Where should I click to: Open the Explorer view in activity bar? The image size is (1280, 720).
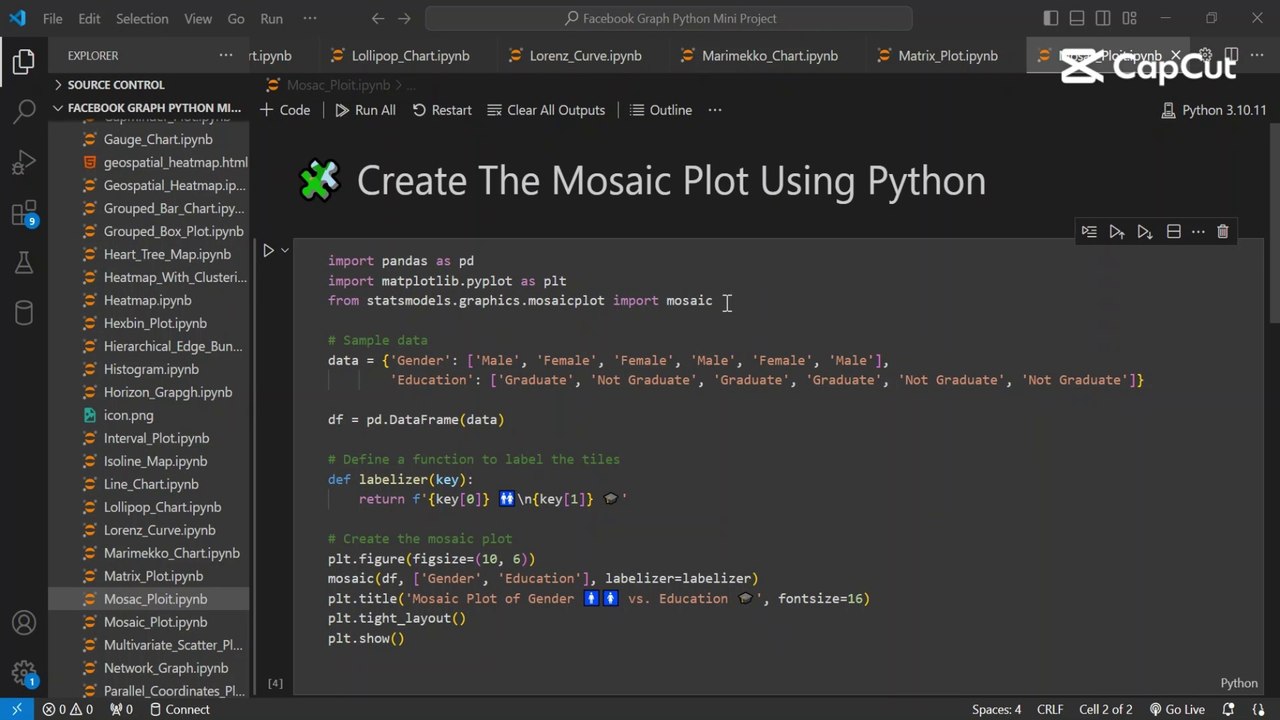24,63
